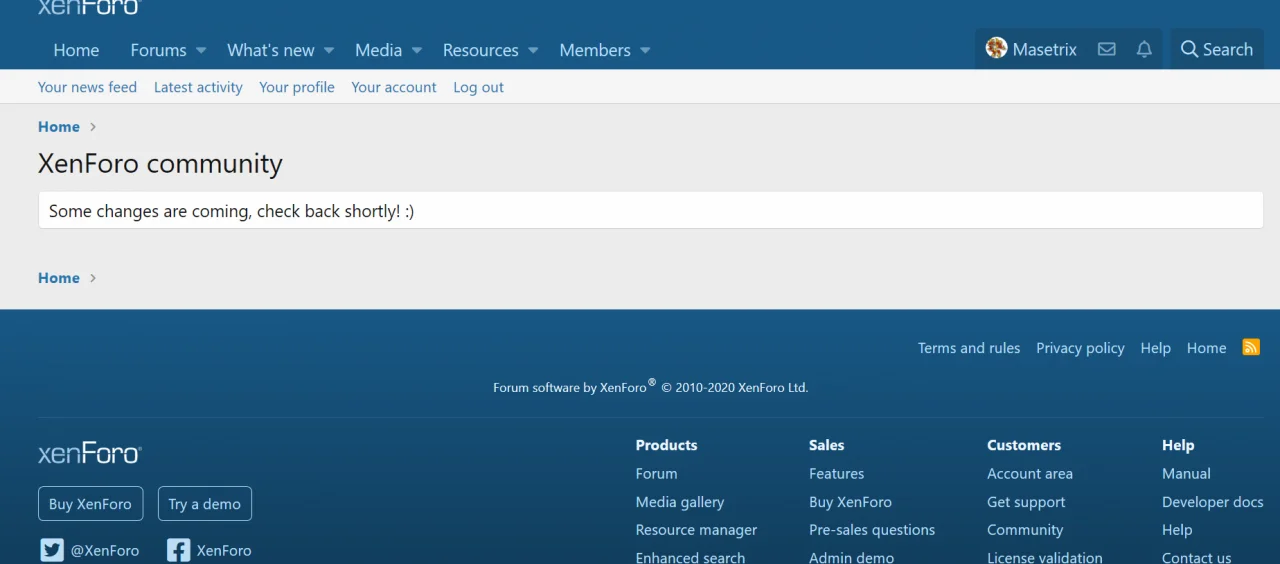This screenshot has height=564, width=1280.
Task: Open Privacy policy
Action: click(x=1080, y=348)
